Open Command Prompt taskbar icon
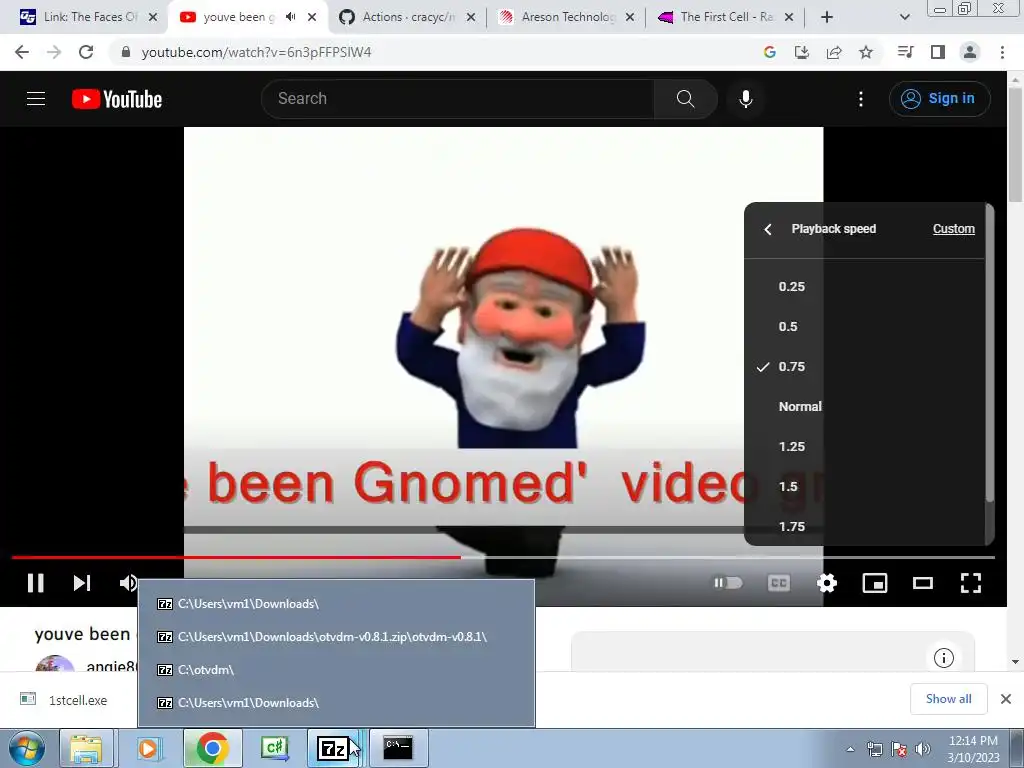Viewport: 1024px width, 768px height. tap(398, 748)
